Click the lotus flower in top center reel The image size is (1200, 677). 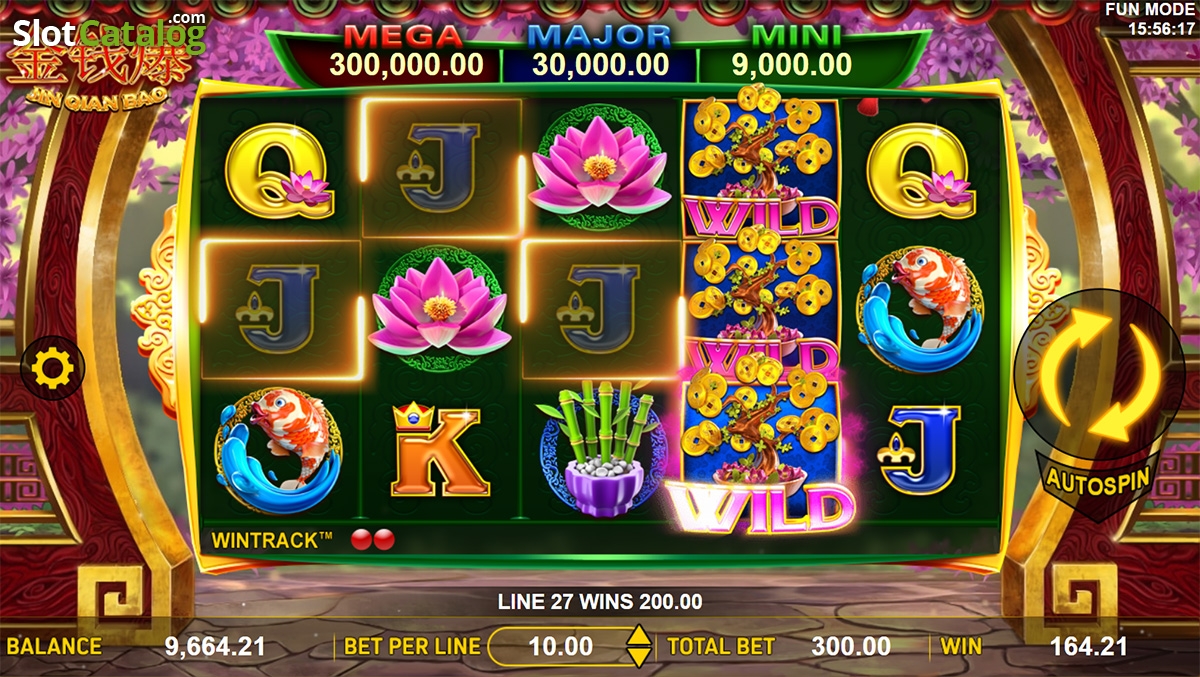coord(600,172)
